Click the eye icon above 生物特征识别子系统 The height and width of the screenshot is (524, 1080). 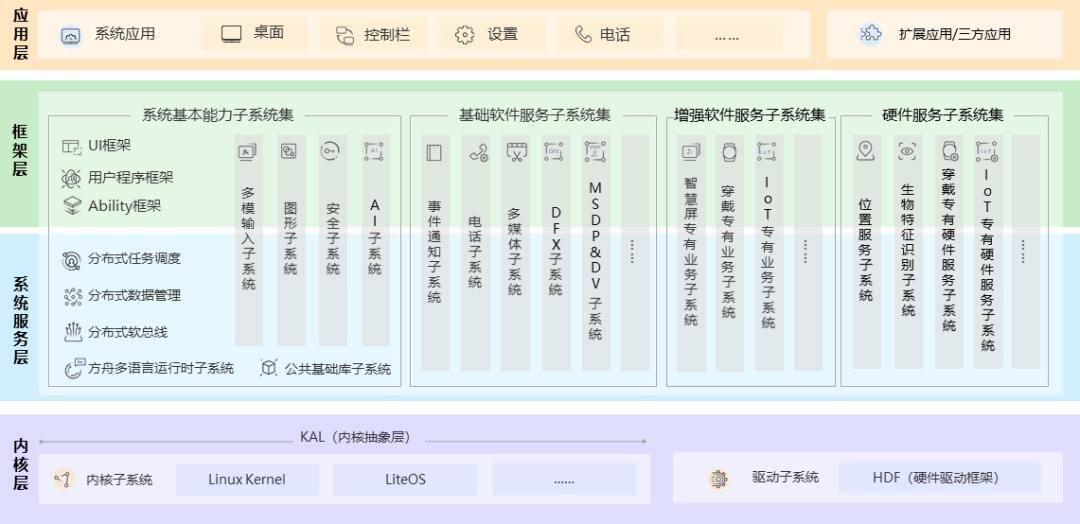point(906,150)
